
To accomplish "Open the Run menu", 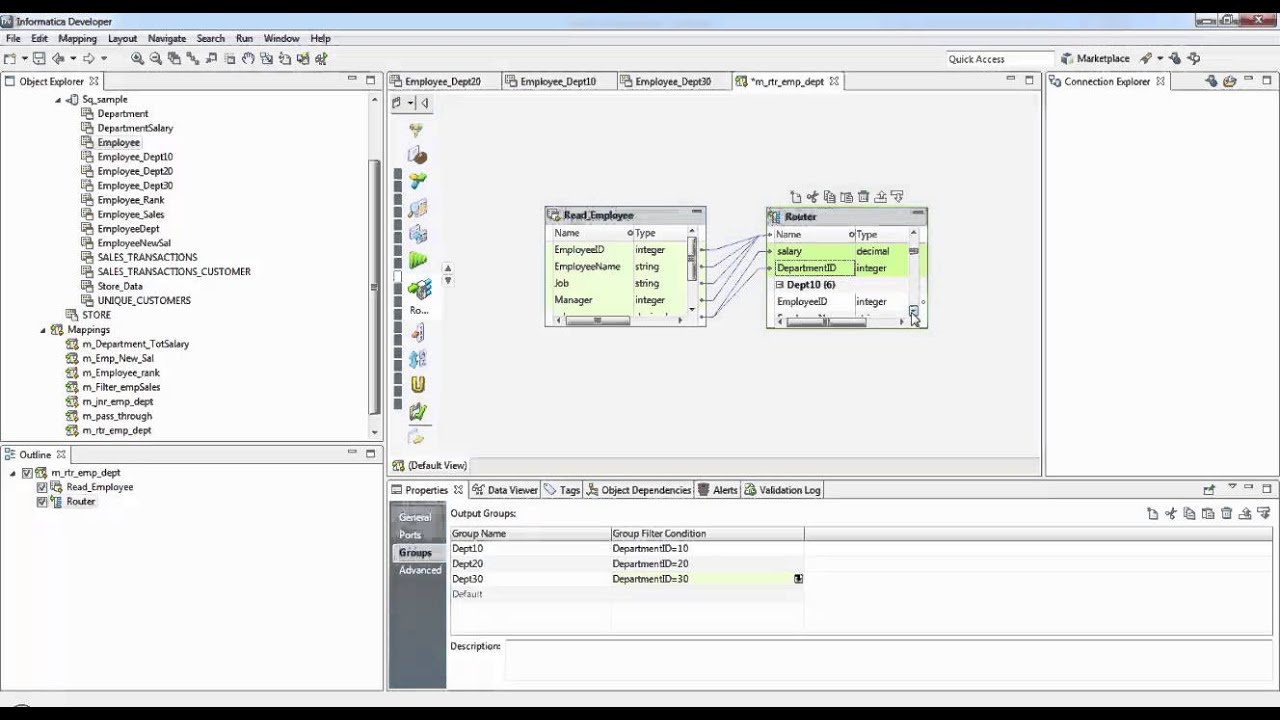I will point(244,39).
